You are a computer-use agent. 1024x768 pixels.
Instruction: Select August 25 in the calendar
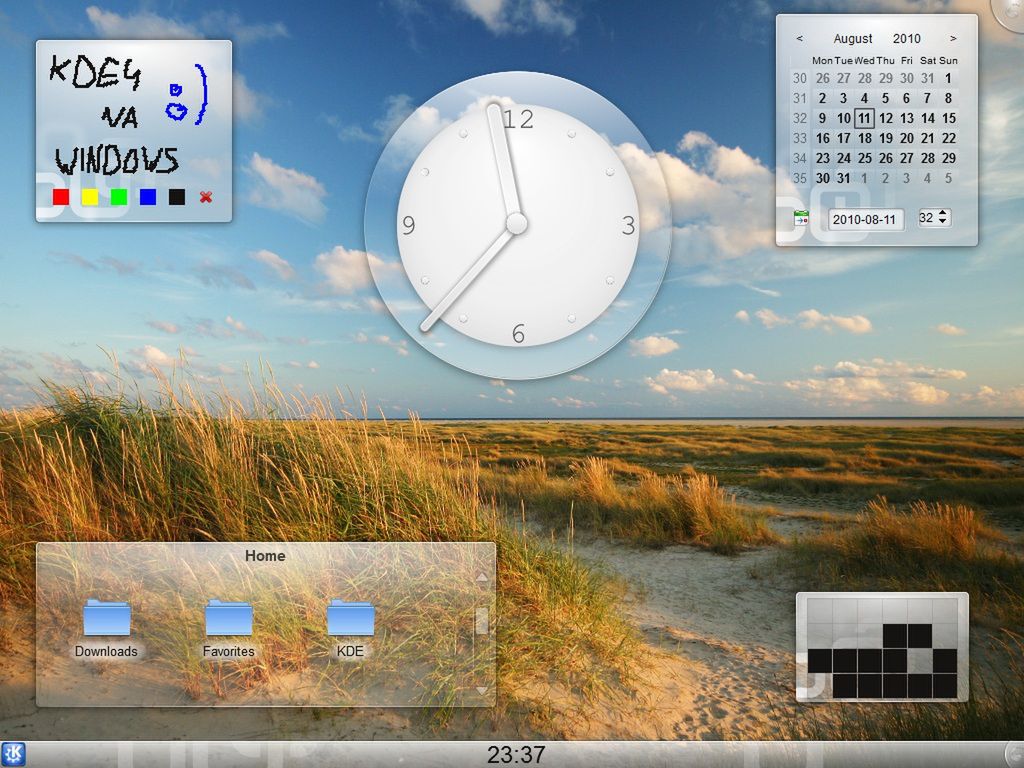(x=864, y=158)
